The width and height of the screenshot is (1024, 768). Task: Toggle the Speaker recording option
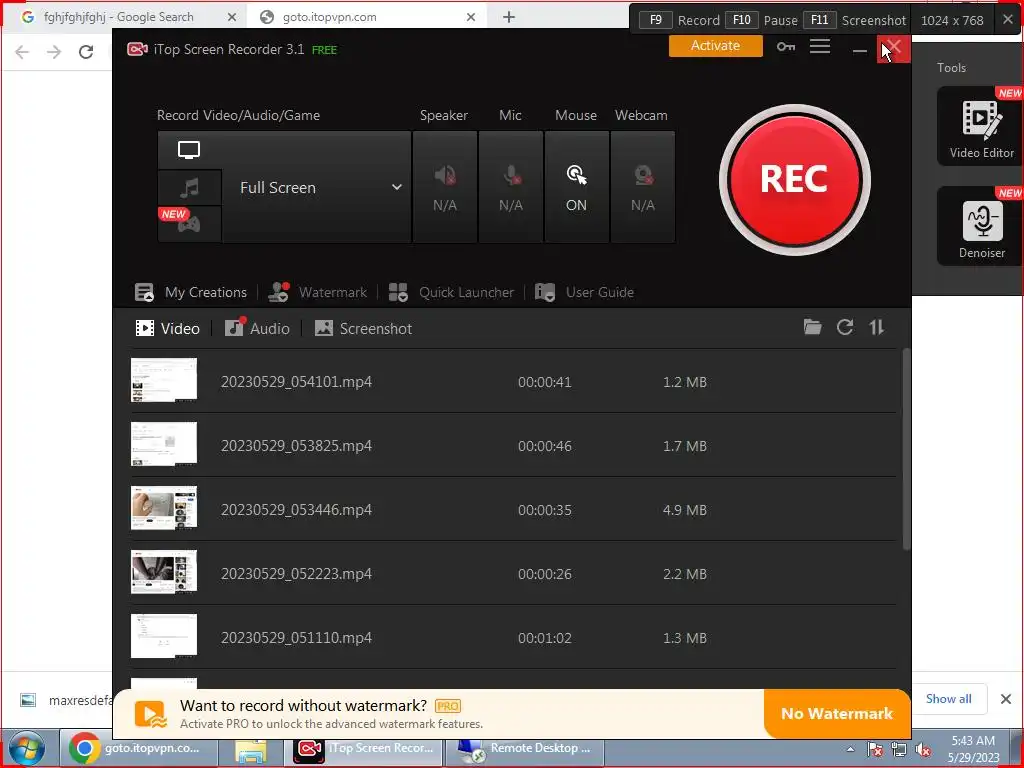(445, 187)
